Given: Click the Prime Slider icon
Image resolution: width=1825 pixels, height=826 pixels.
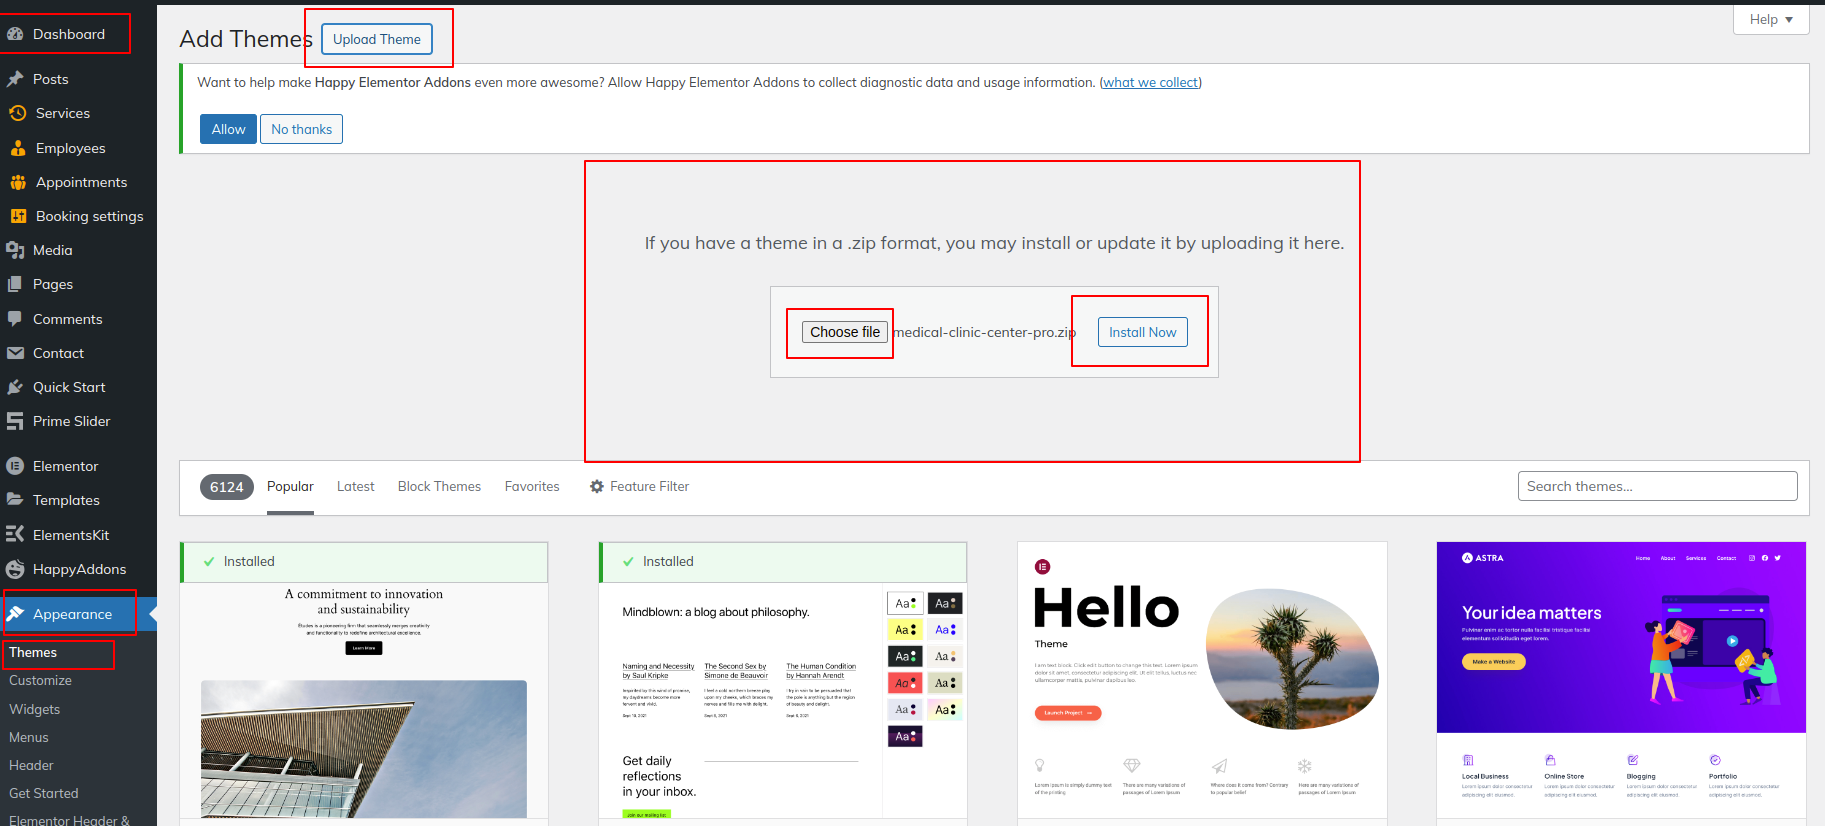Looking at the screenshot, I should (15, 421).
